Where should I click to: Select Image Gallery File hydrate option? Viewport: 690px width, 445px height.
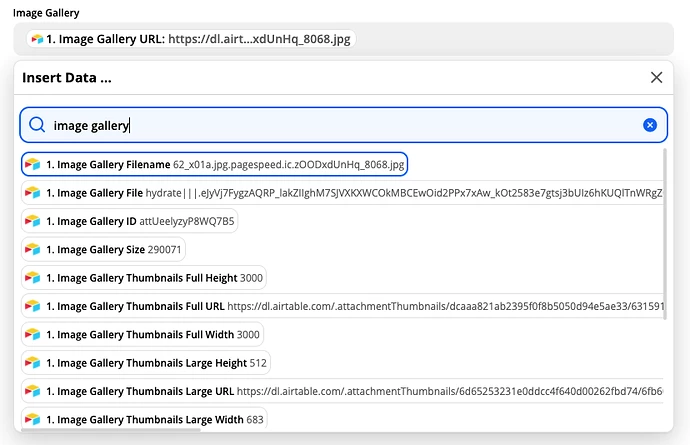(x=342, y=193)
